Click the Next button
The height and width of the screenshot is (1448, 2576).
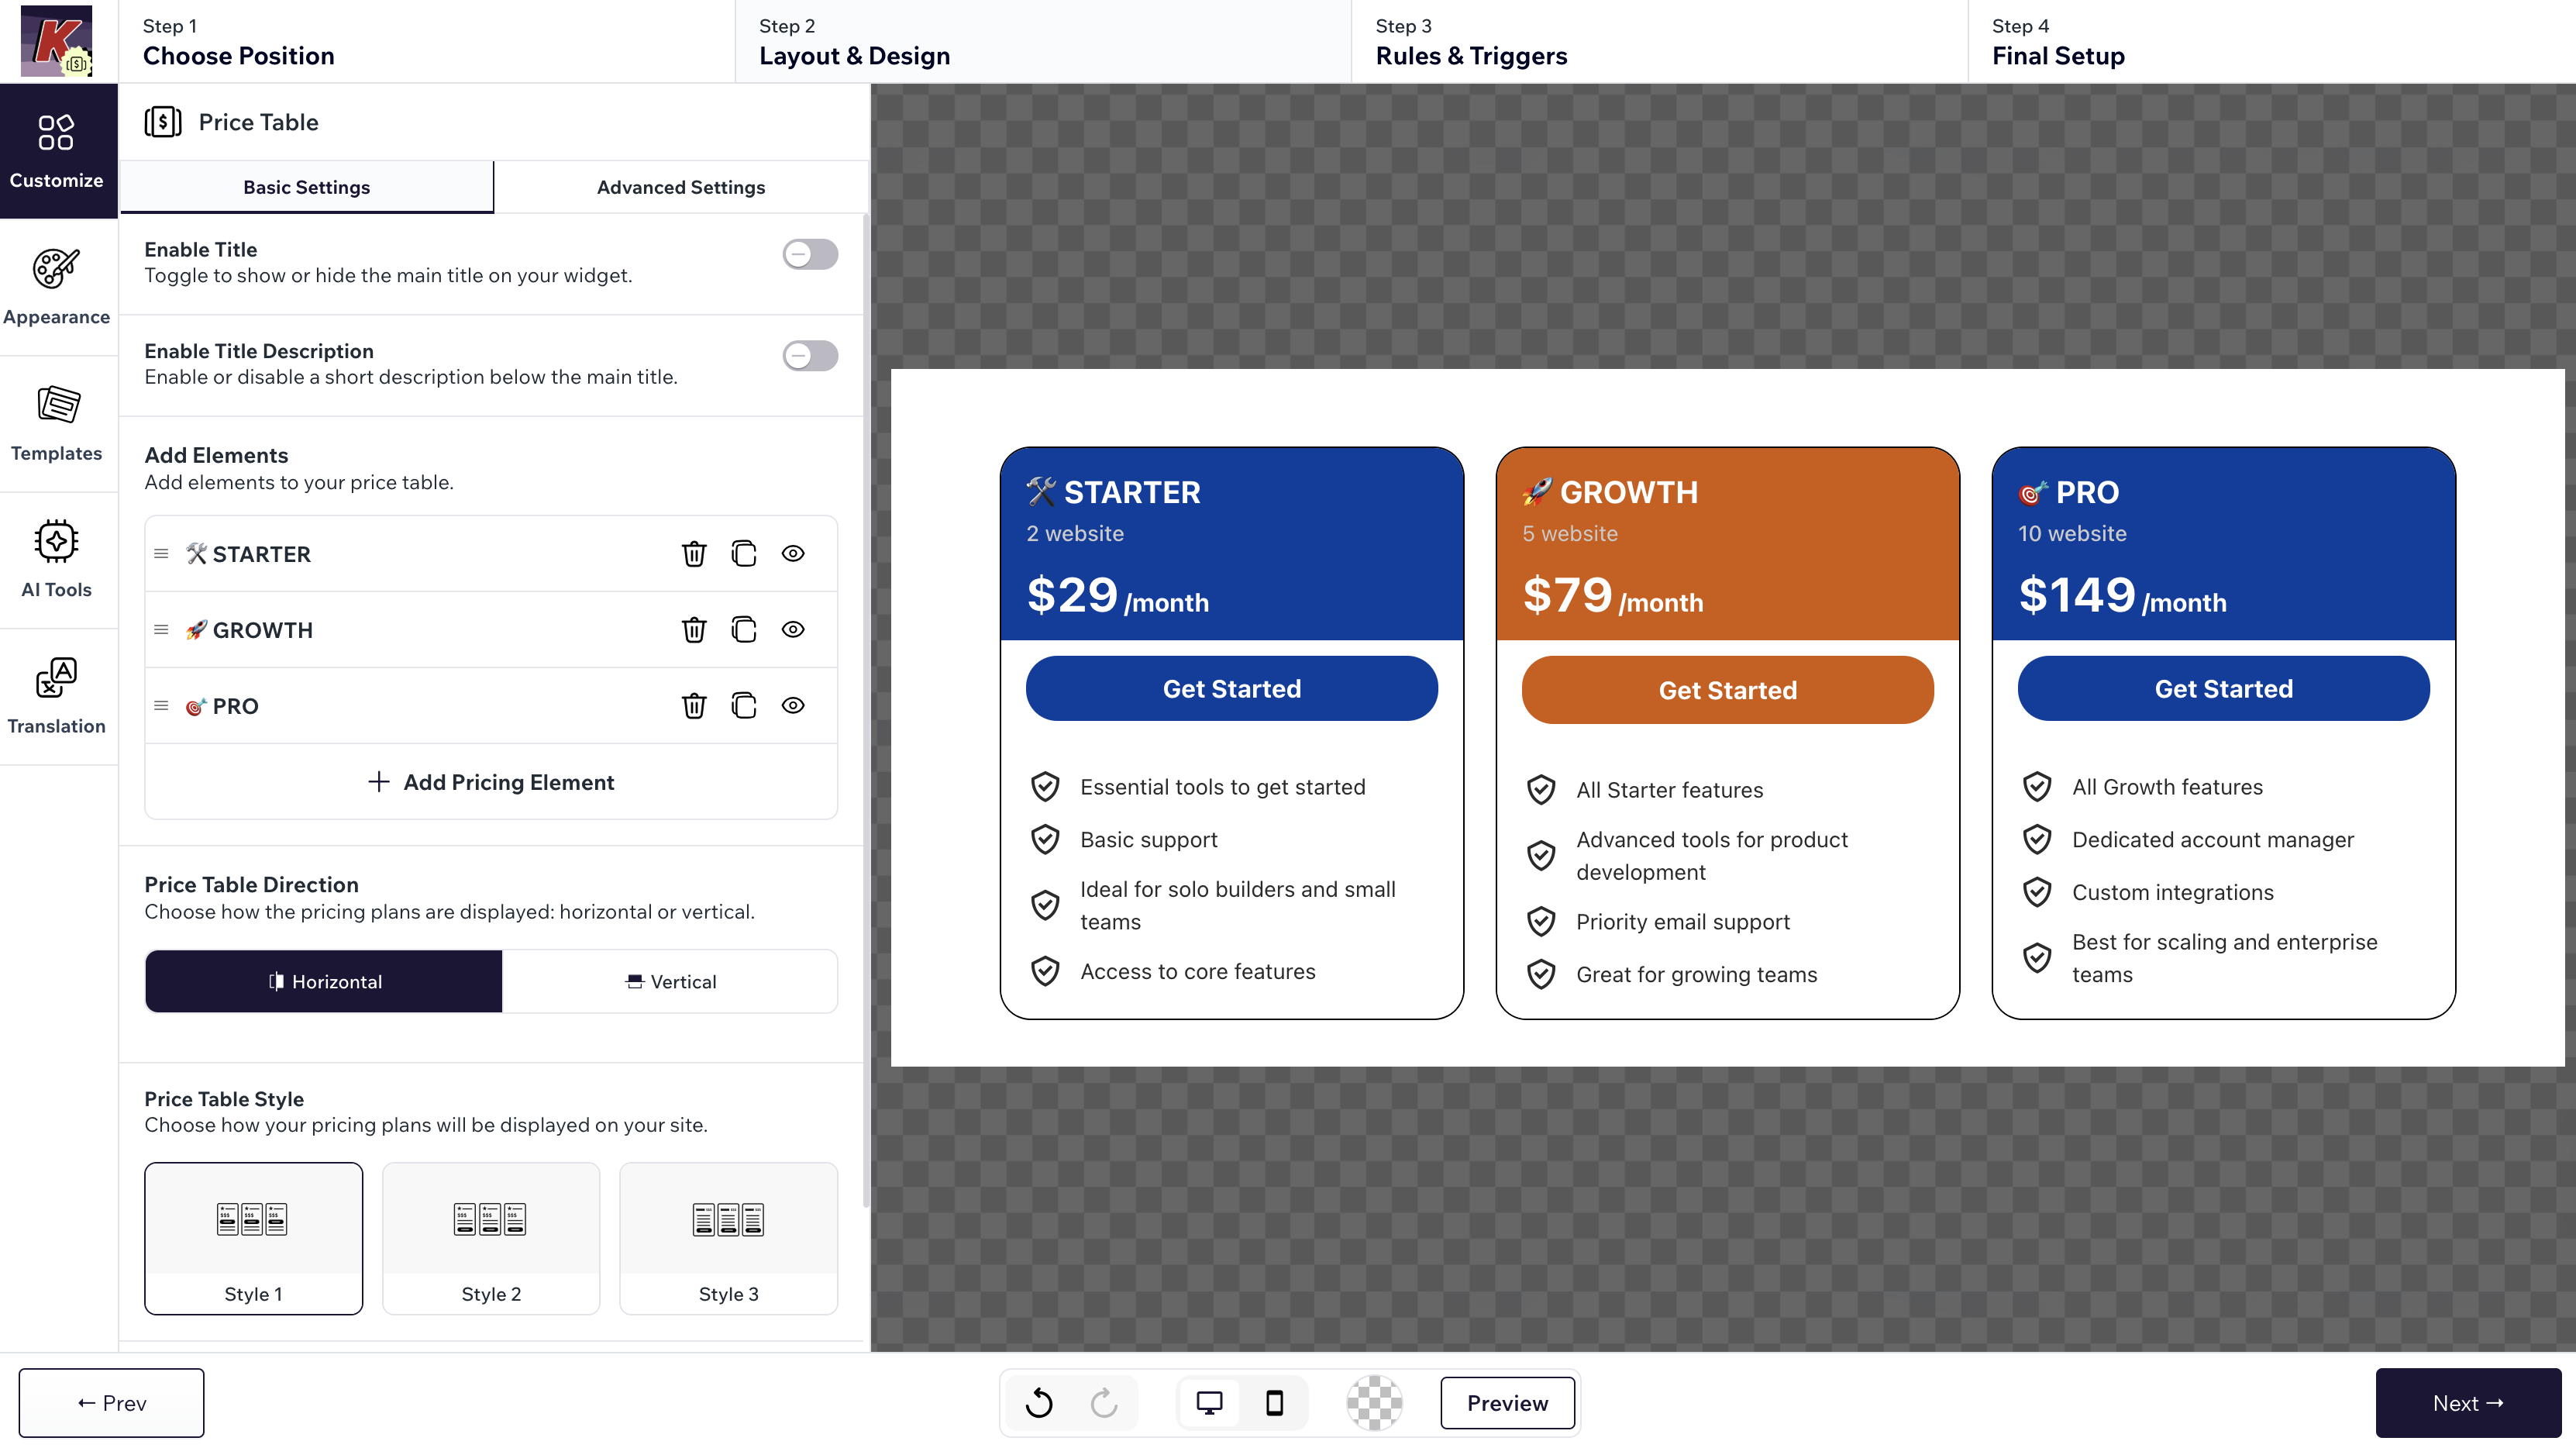[2467, 1403]
